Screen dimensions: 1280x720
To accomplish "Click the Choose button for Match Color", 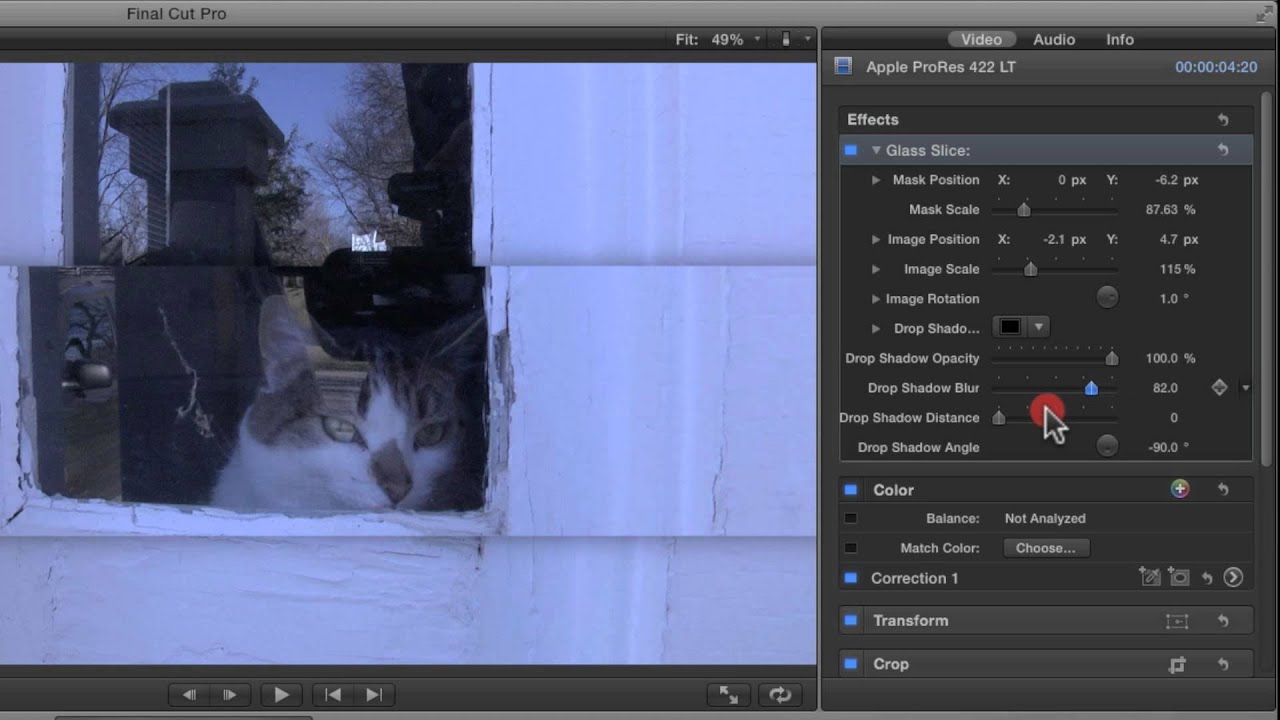I will point(1046,548).
